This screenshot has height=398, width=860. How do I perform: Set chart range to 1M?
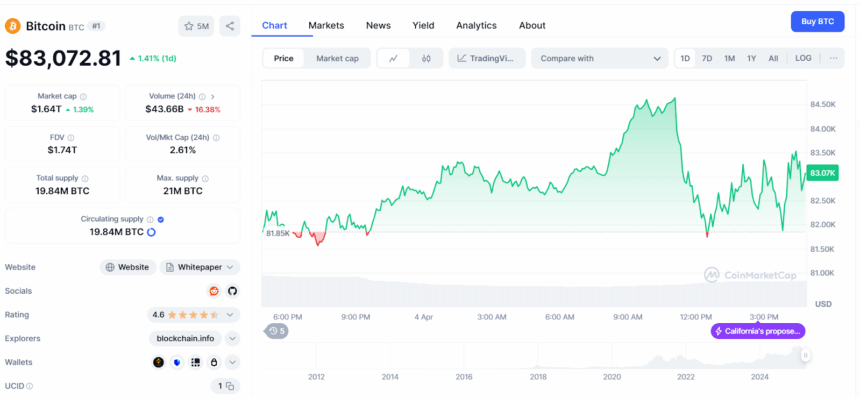tap(729, 58)
